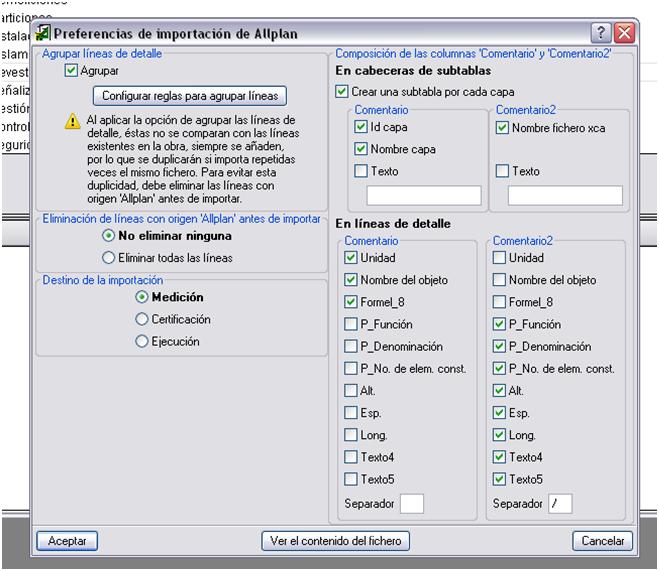
Task: Choose Medición as import destination
Action: 142,297
